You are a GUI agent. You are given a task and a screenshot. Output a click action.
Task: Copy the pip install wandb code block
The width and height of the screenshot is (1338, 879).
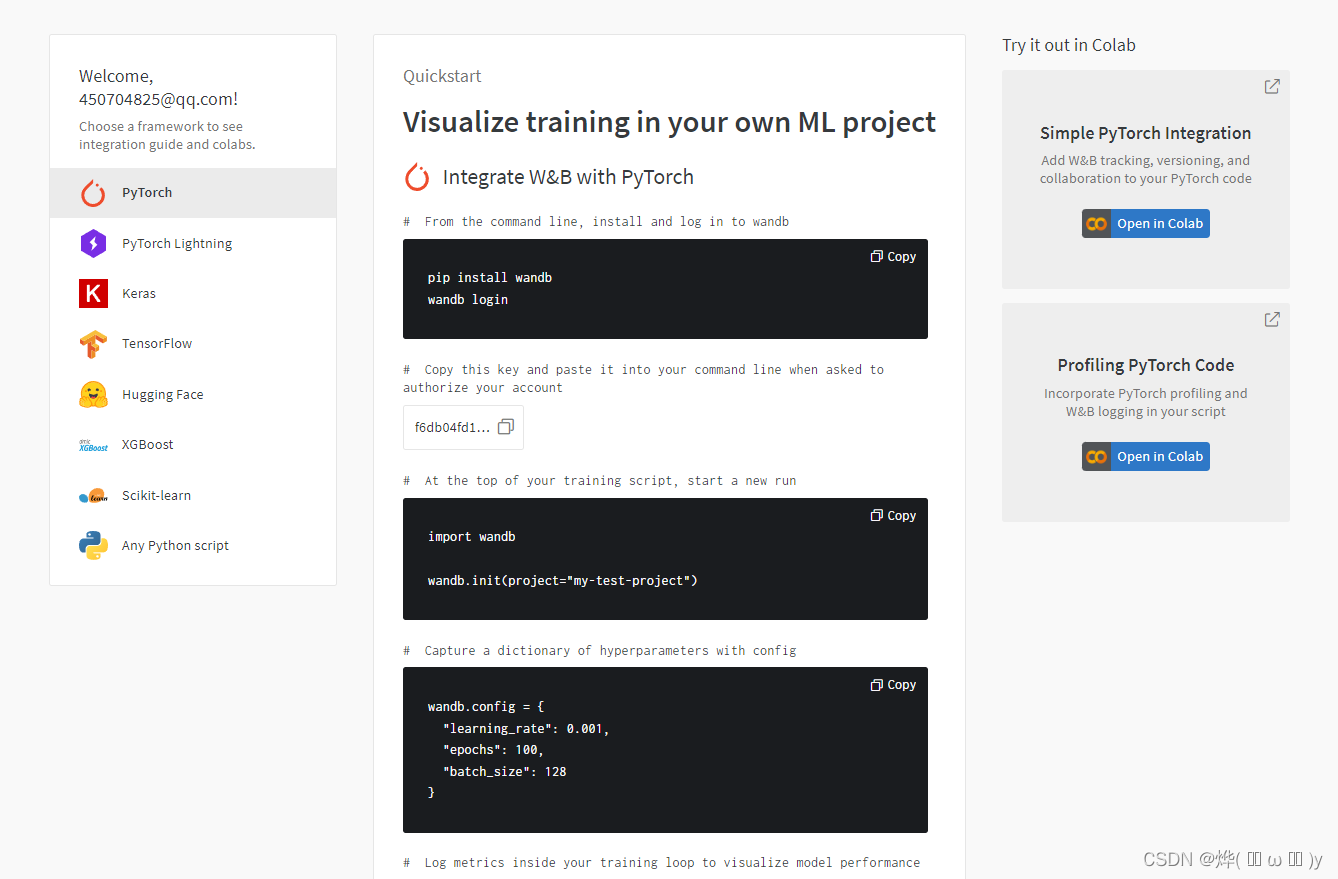coord(893,256)
